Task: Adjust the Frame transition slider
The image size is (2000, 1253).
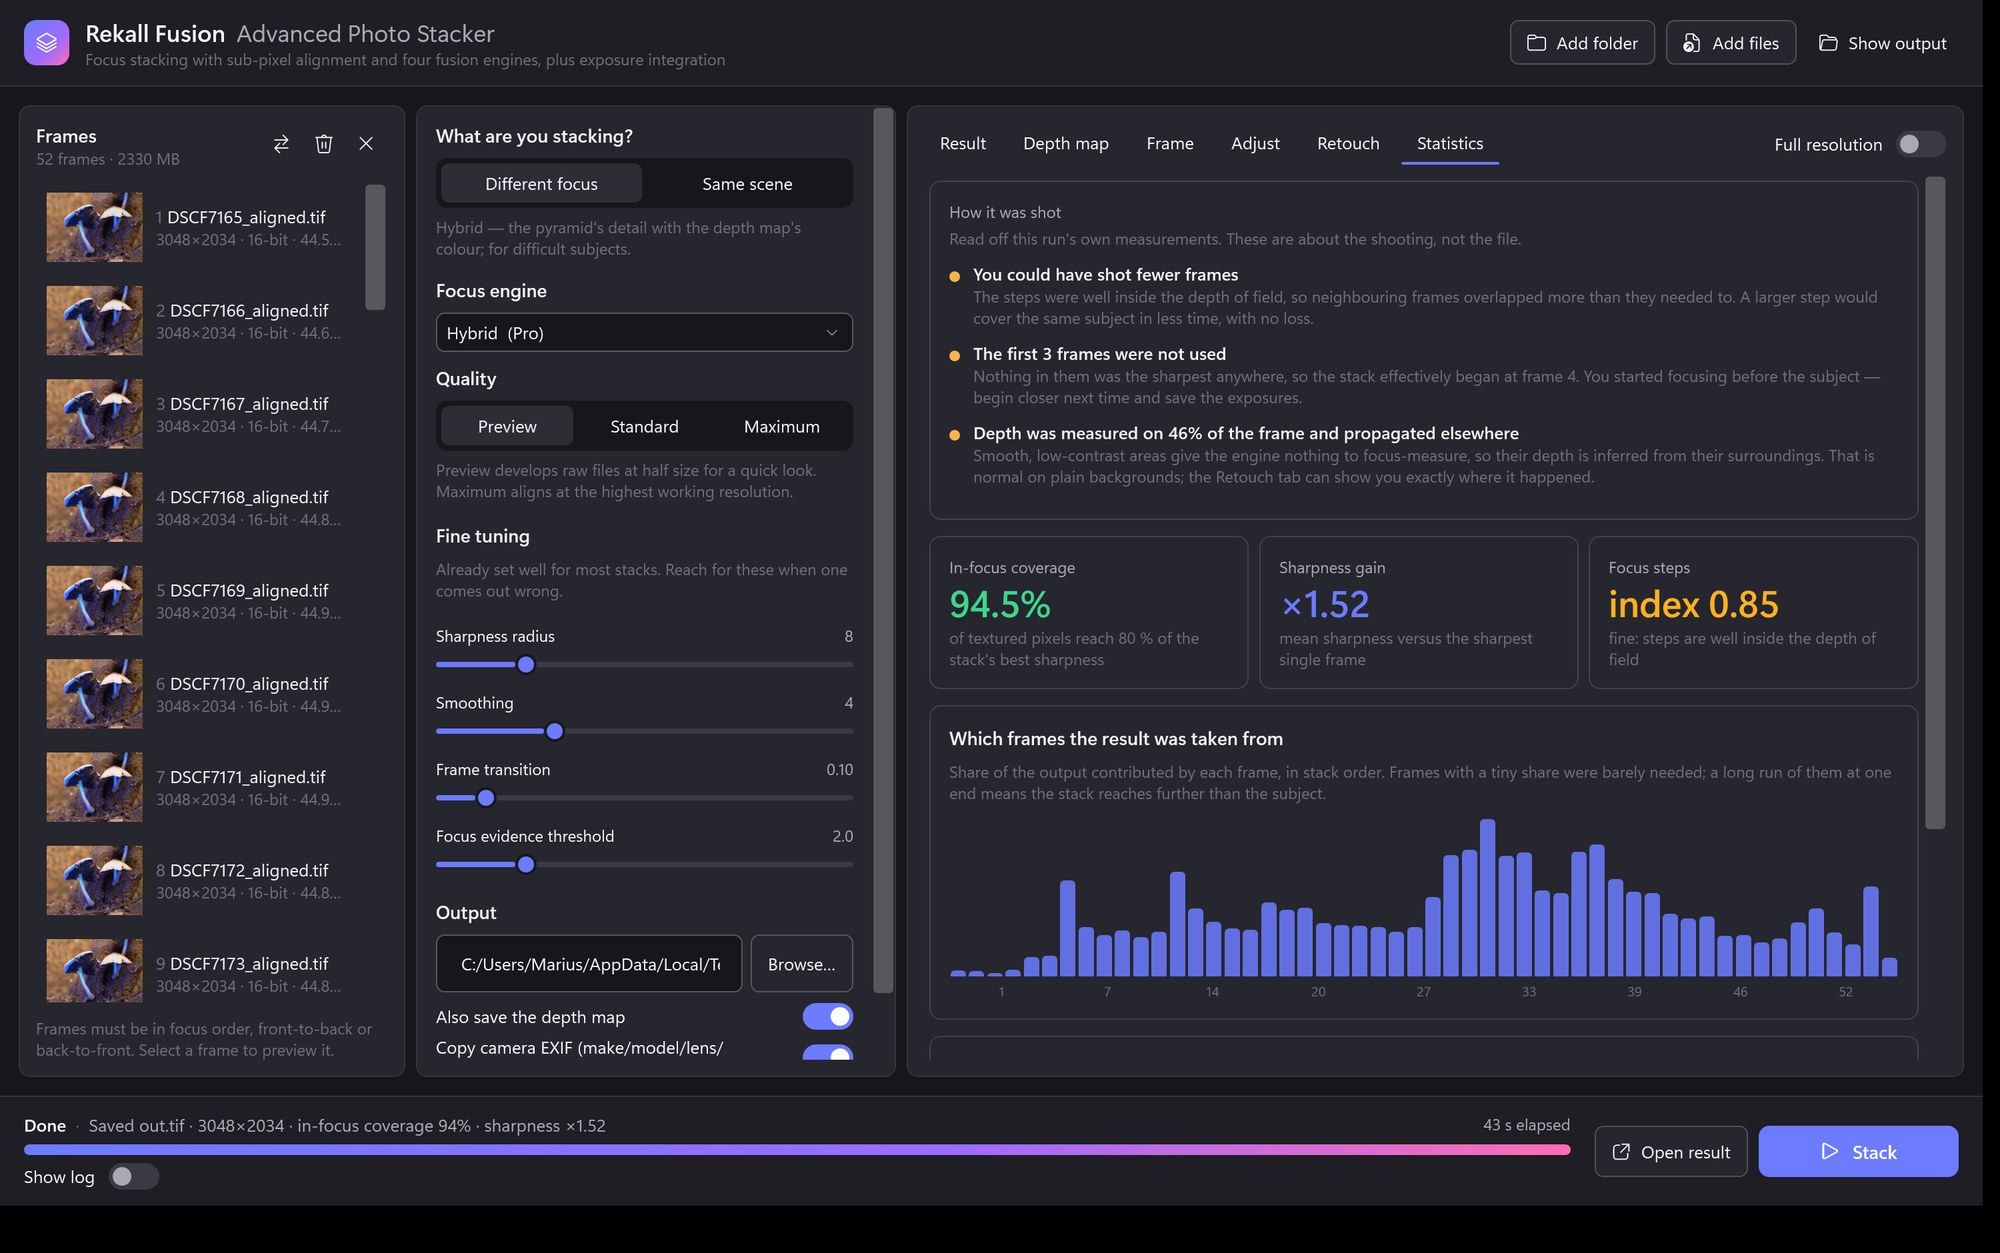Action: click(644, 798)
